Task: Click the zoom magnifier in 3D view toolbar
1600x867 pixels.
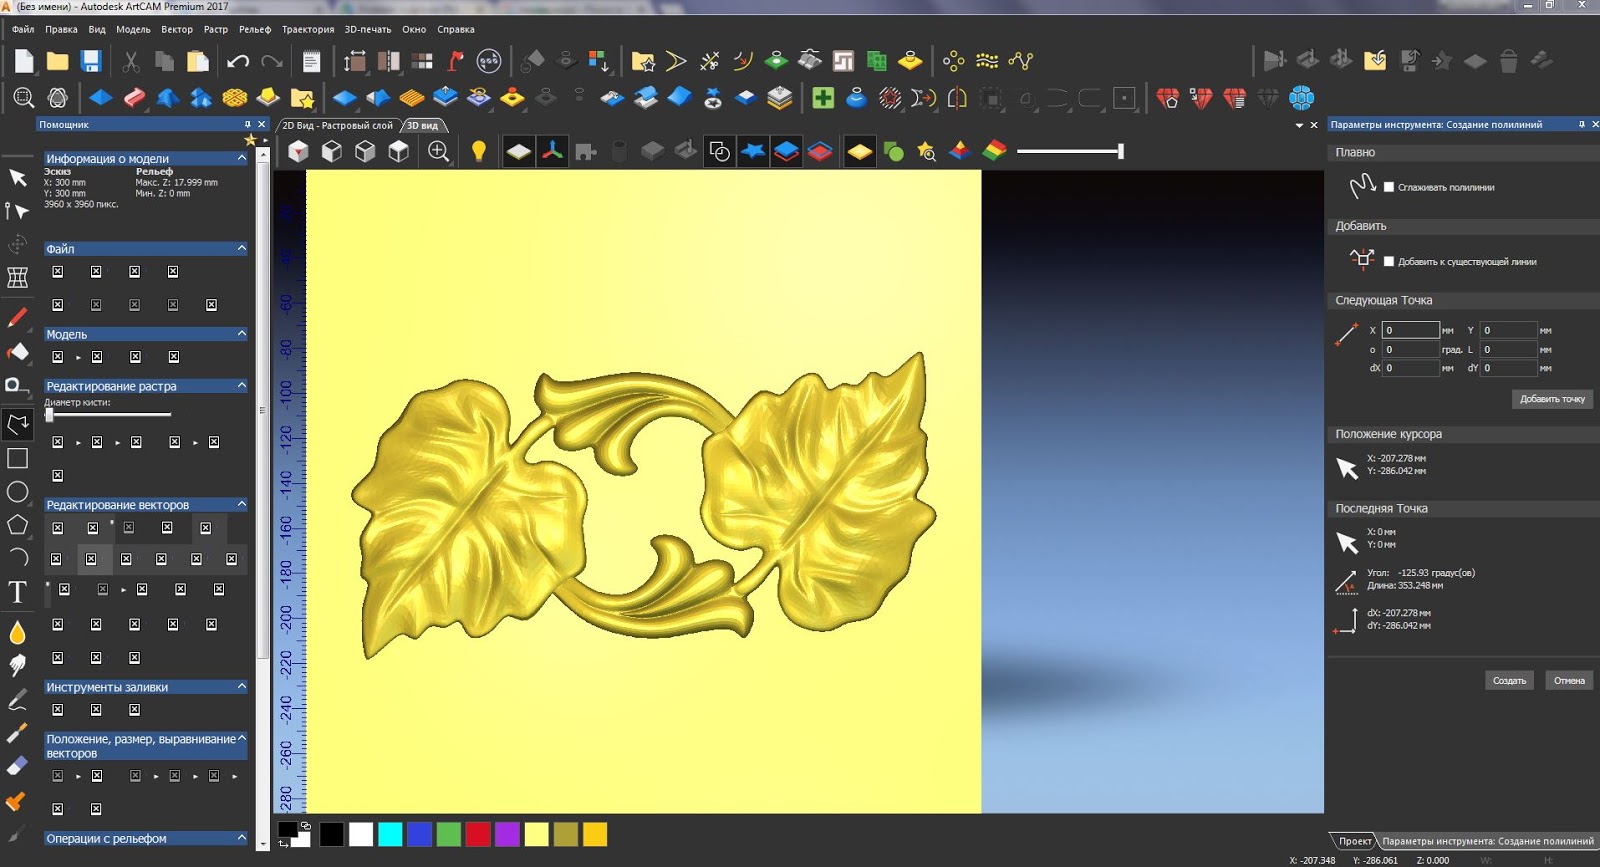Action: [438, 151]
